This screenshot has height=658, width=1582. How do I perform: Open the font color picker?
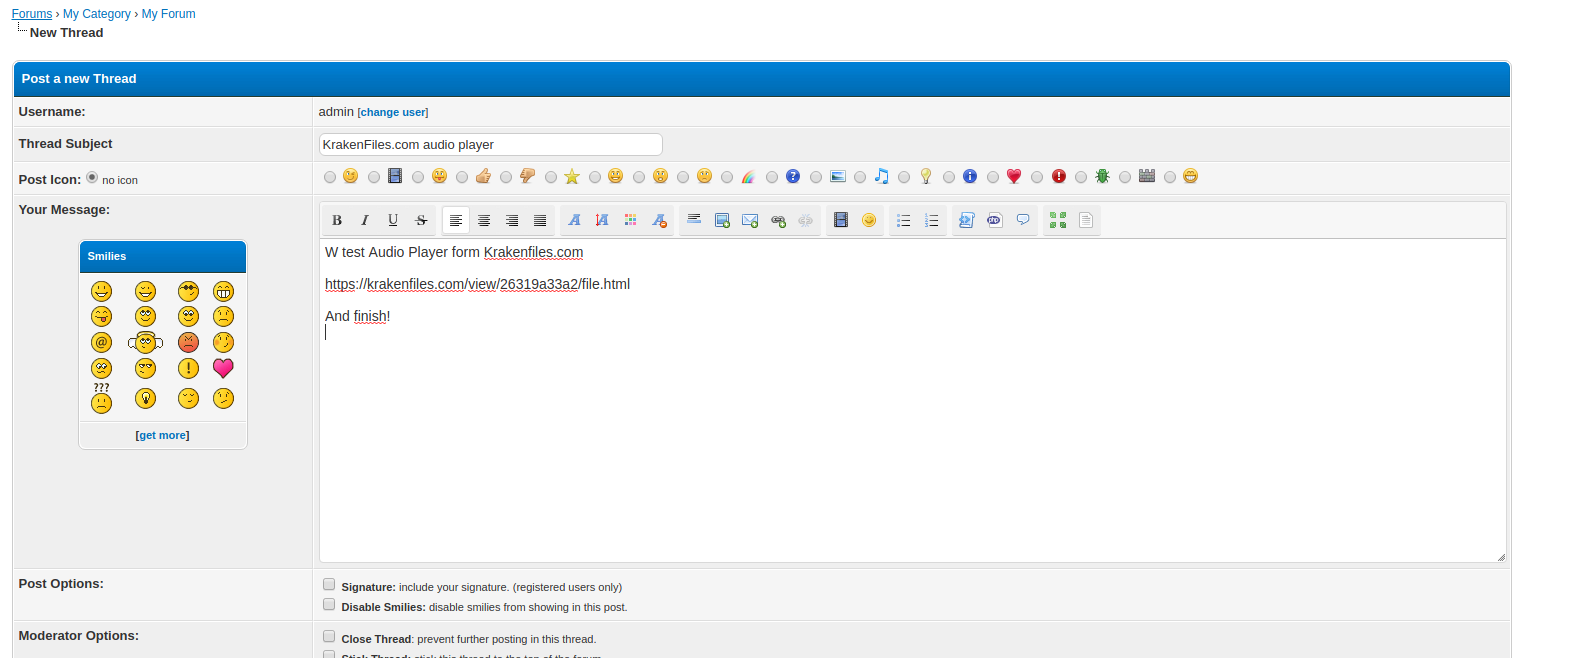coord(630,220)
